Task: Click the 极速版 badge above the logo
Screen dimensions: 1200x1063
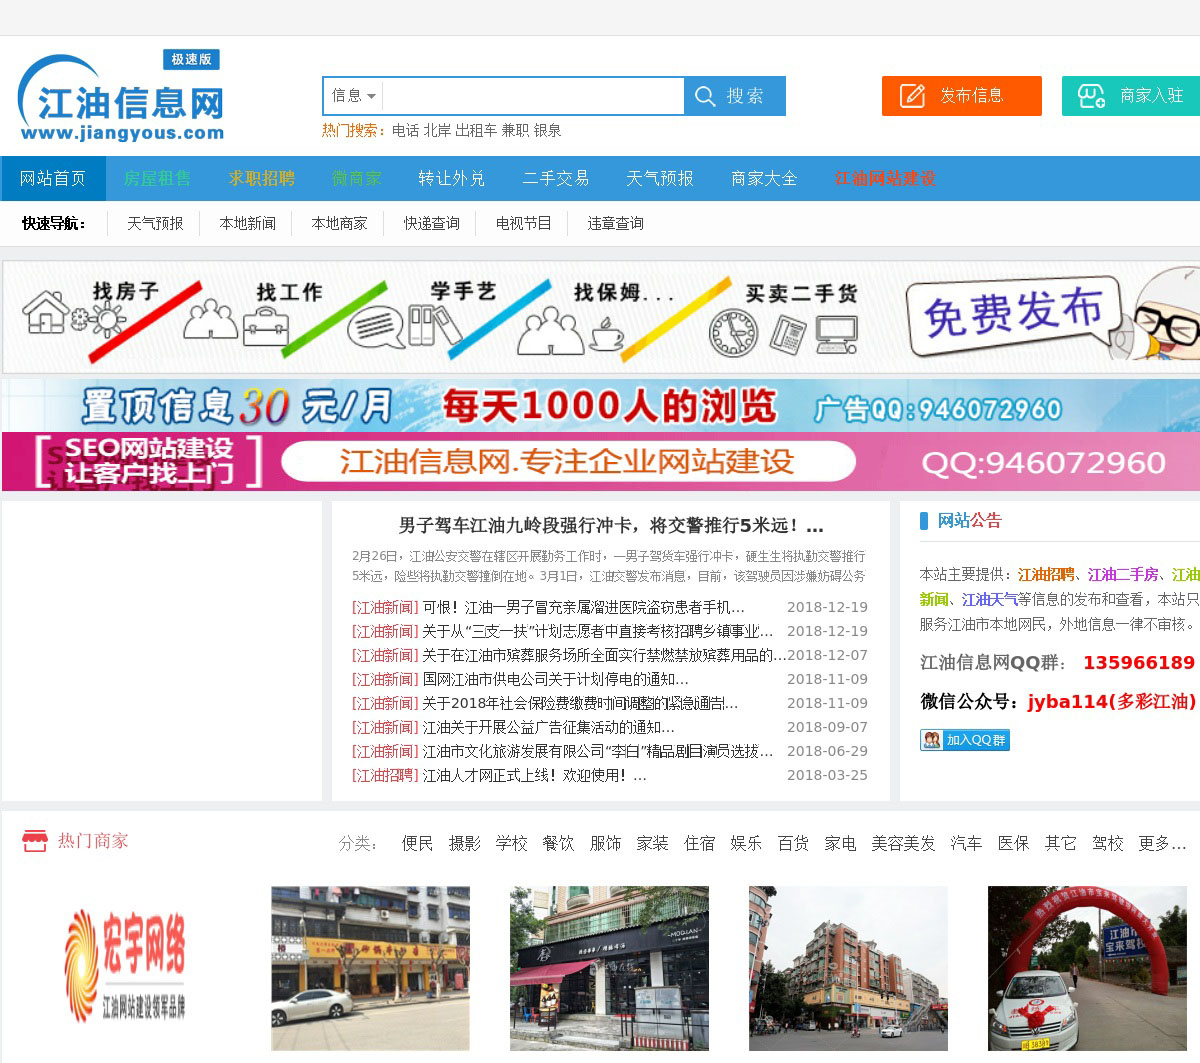Action: (x=191, y=60)
